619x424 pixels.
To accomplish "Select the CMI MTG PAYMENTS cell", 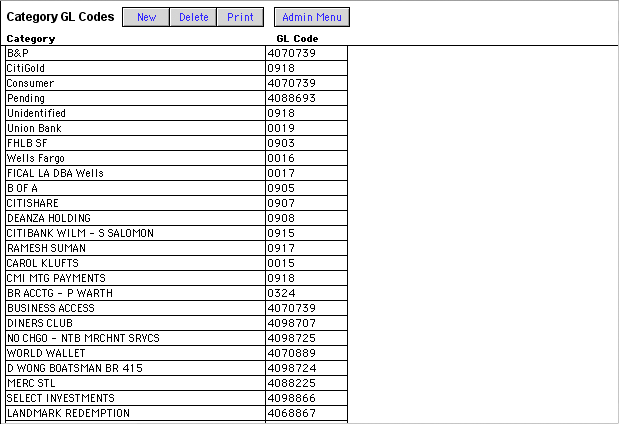I will tap(135, 278).
